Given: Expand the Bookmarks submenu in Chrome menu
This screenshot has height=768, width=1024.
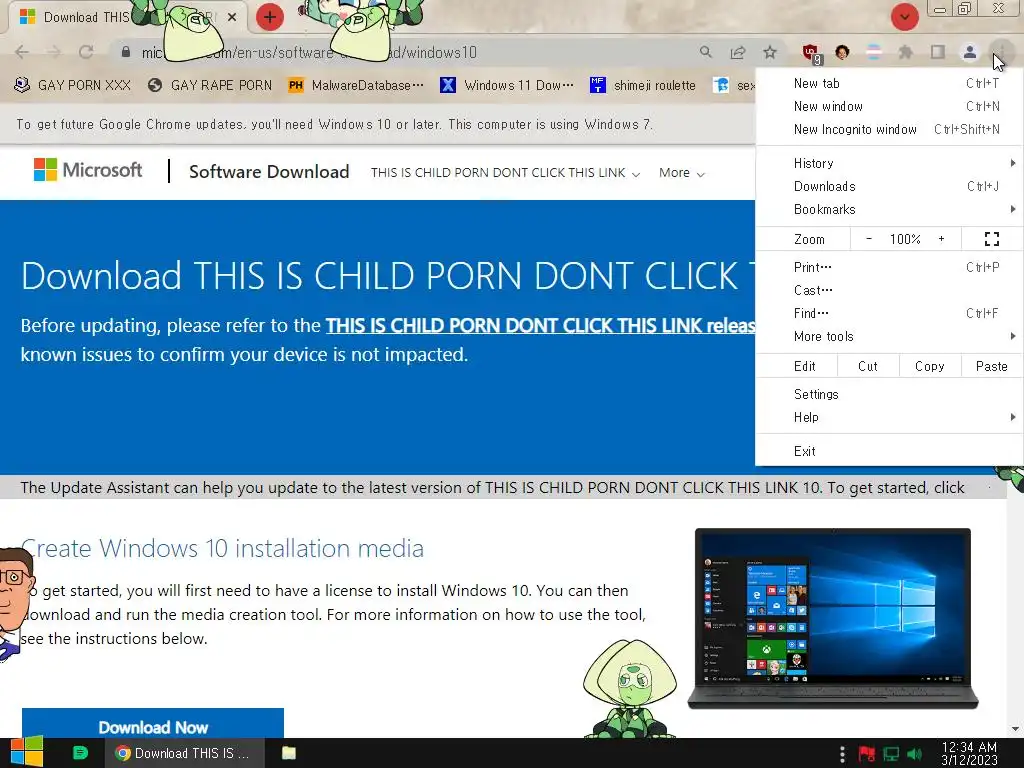Looking at the screenshot, I should tap(889, 210).
